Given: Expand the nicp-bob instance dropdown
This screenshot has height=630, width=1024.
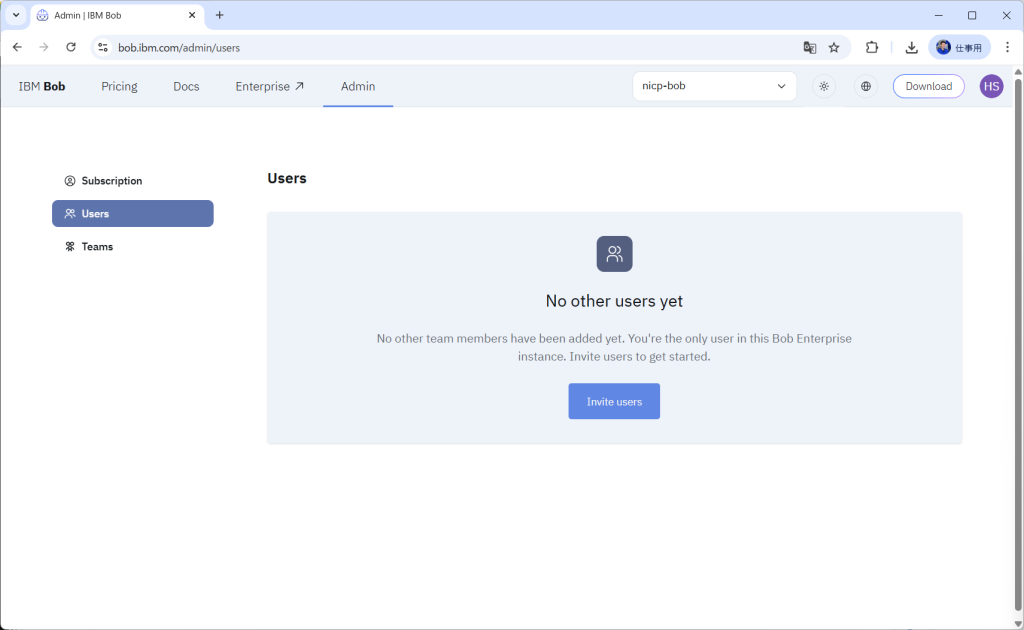Looking at the screenshot, I should 714,86.
